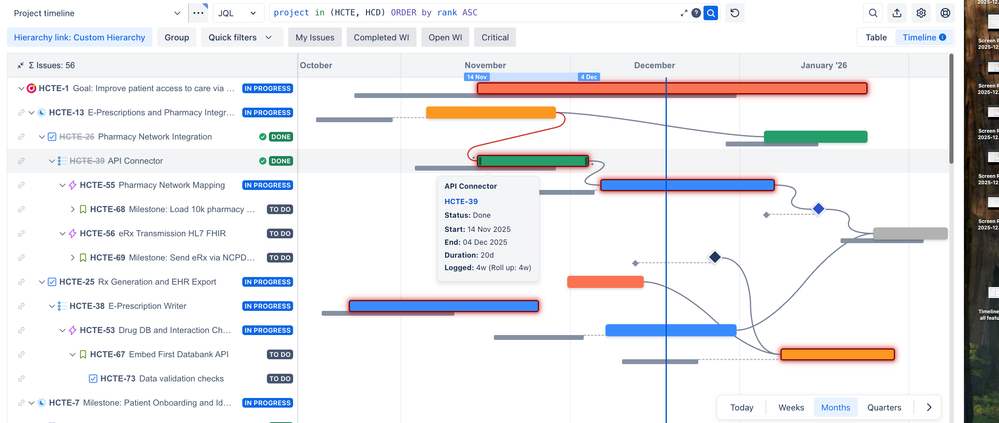Click the goal target icon of HCTE-1
Image resolution: width=999 pixels, height=423 pixels.
click(x=31, y=89)
